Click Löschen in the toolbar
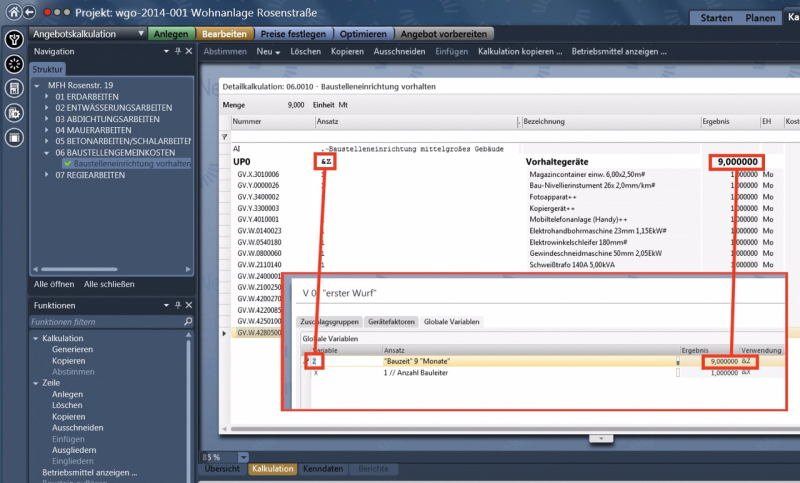The width and height of the screenshot is (800, 483). (306, 52)
